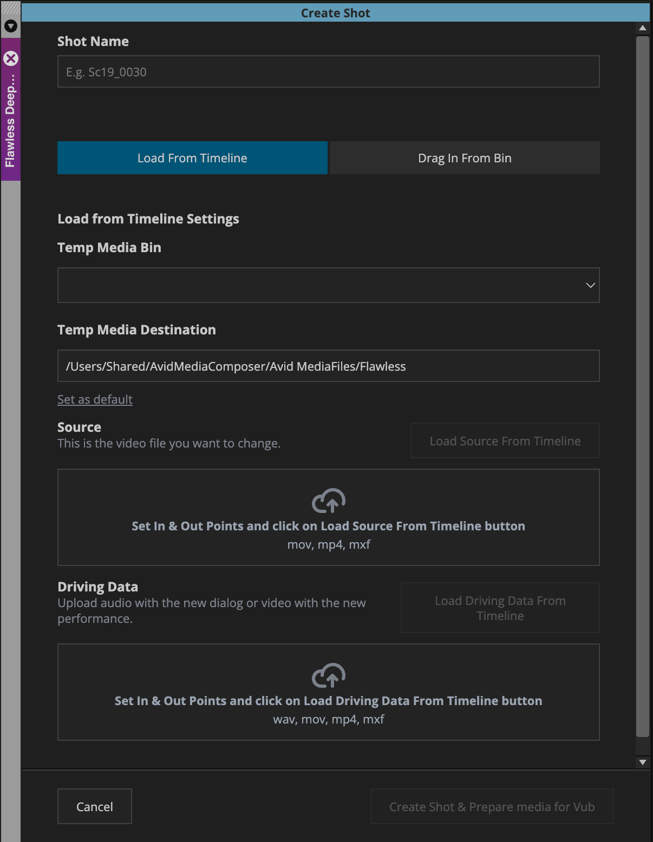Click the Shot Name input field
This screenshot has height=842, width=653.
pyautogui.click(x=328, y=72)
